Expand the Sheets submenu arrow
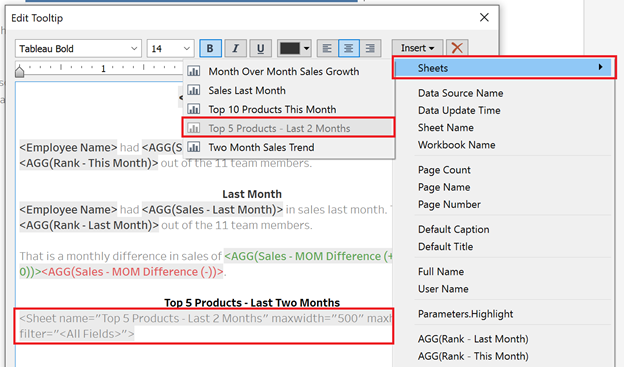This screenshot has height=367, width=624. click(x=601, y=67)
